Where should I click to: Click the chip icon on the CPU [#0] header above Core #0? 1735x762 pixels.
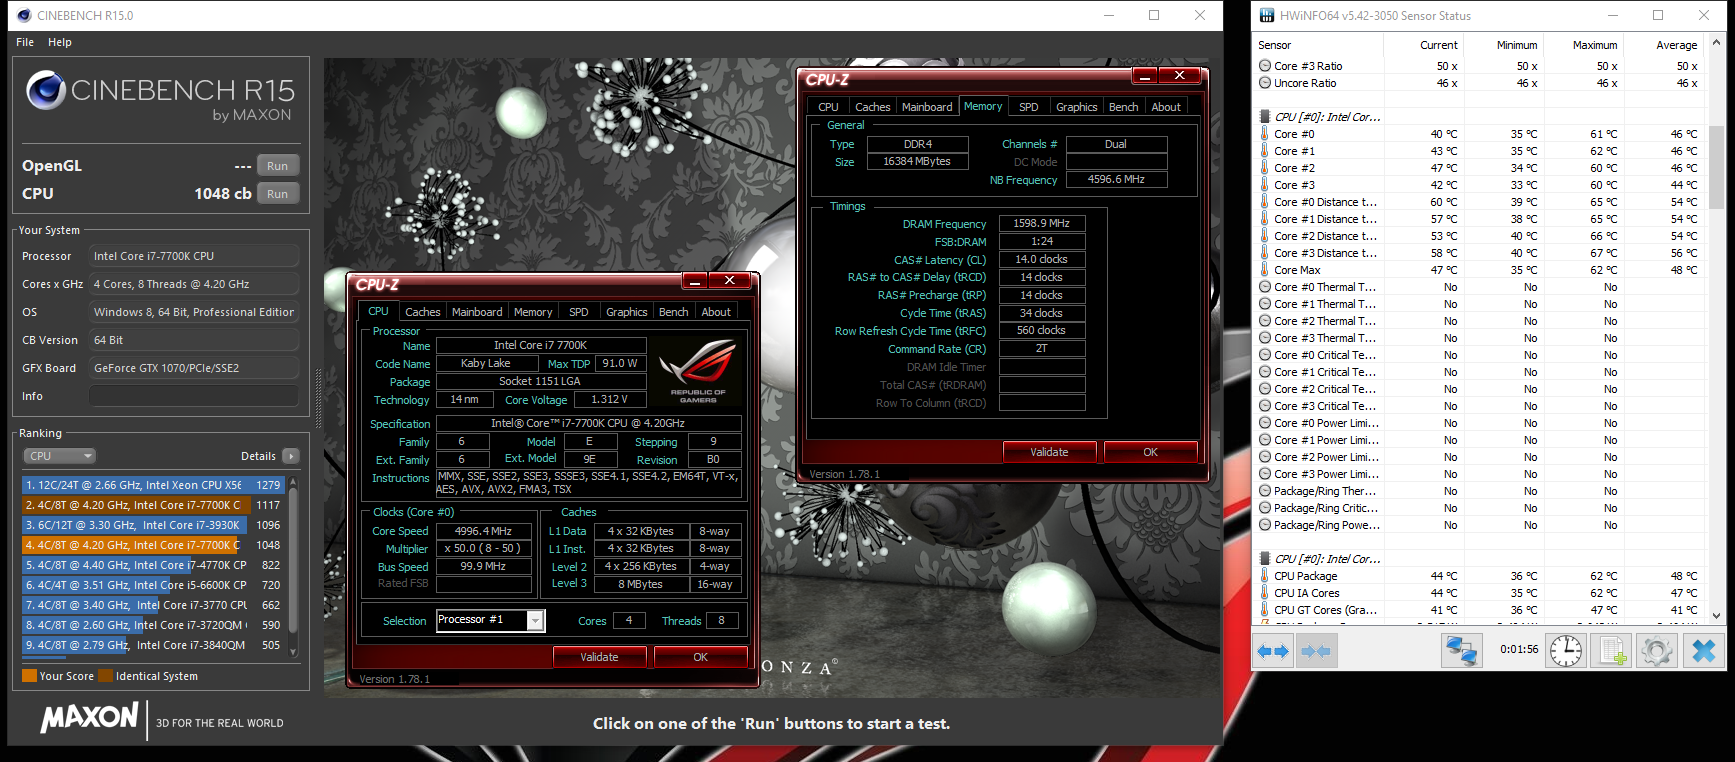[x=1265, y=117]
